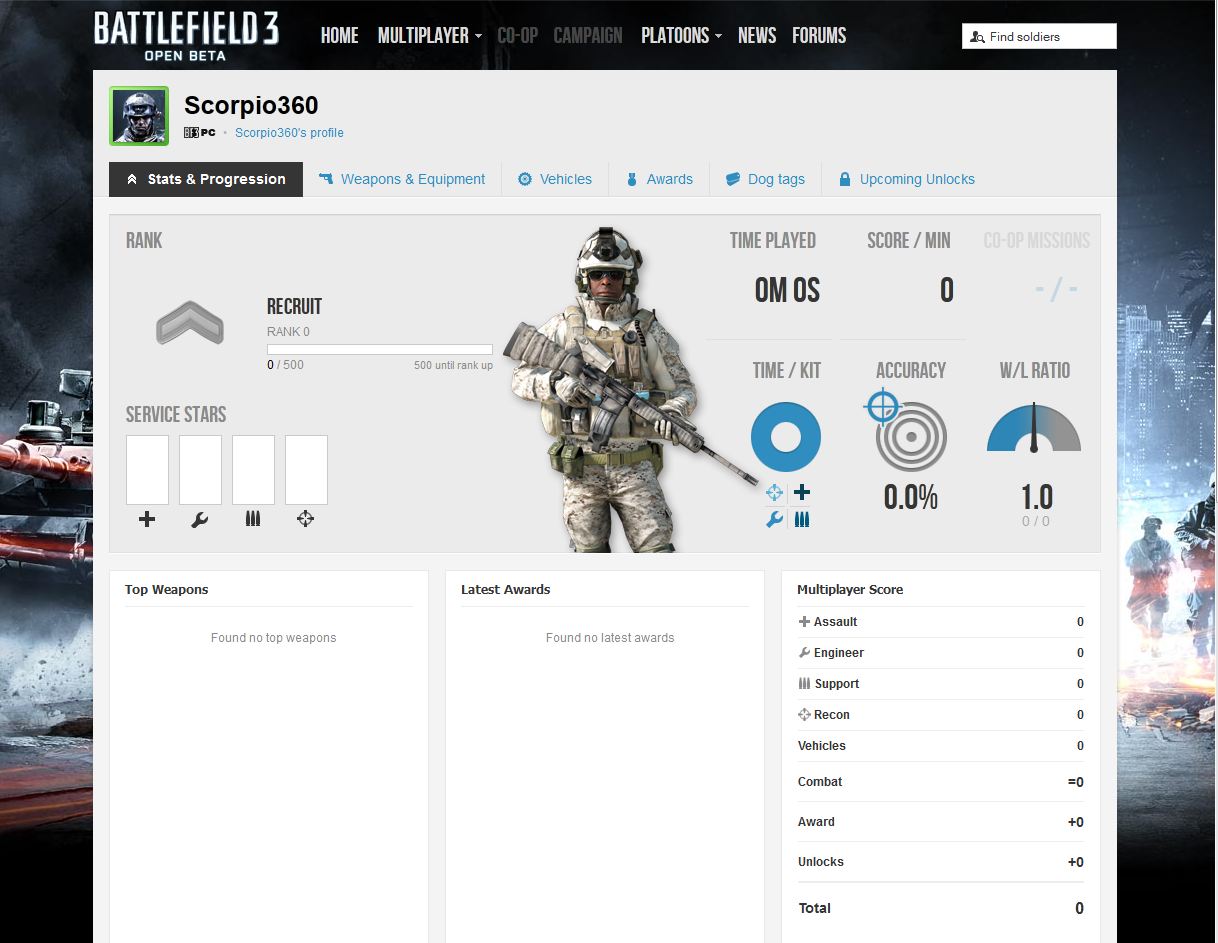The image size is (1218, 943).
Task: Click the Engineer wrench icon under Service Stars
Action: click(x=200, y=519)
